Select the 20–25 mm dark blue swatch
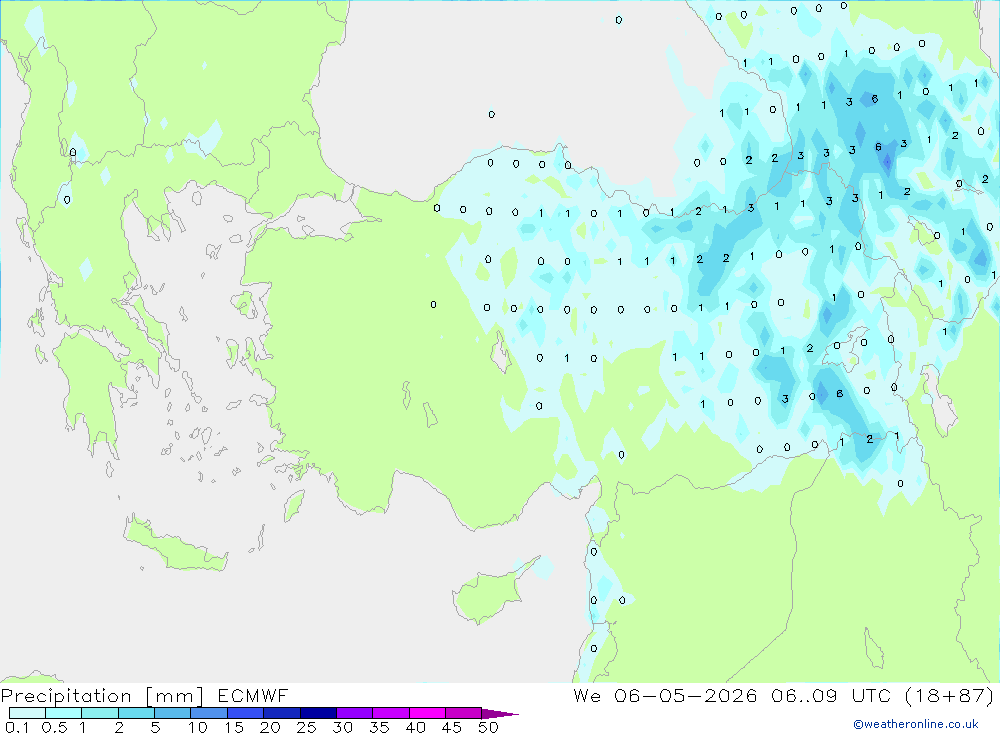This screenshot has height=733, width=1000. (x=282, y=713)
